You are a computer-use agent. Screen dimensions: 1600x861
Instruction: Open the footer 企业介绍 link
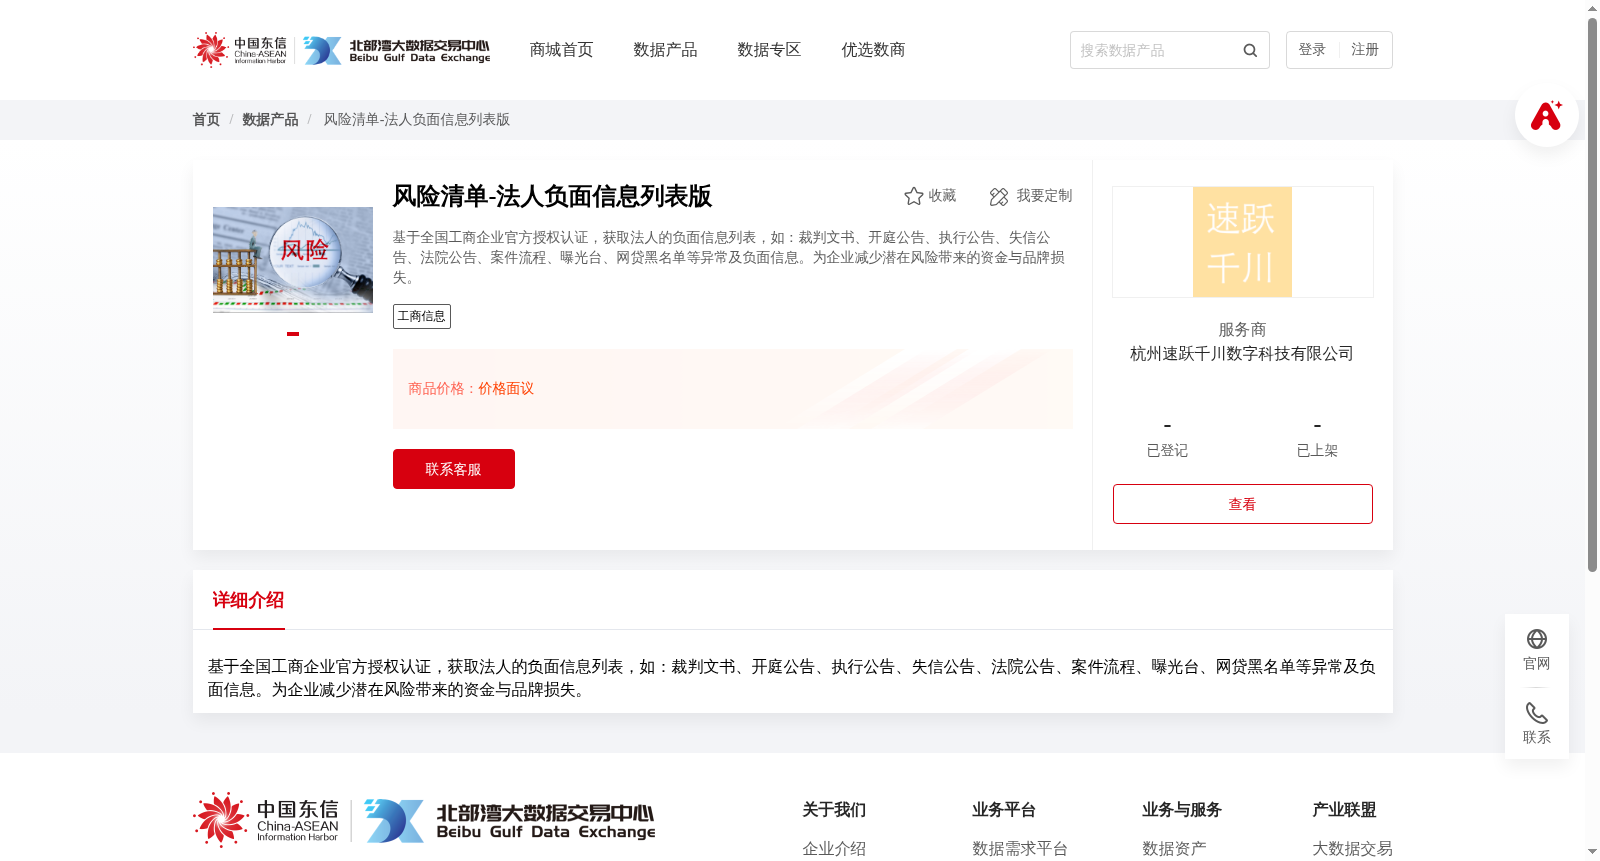click(834, 849)
